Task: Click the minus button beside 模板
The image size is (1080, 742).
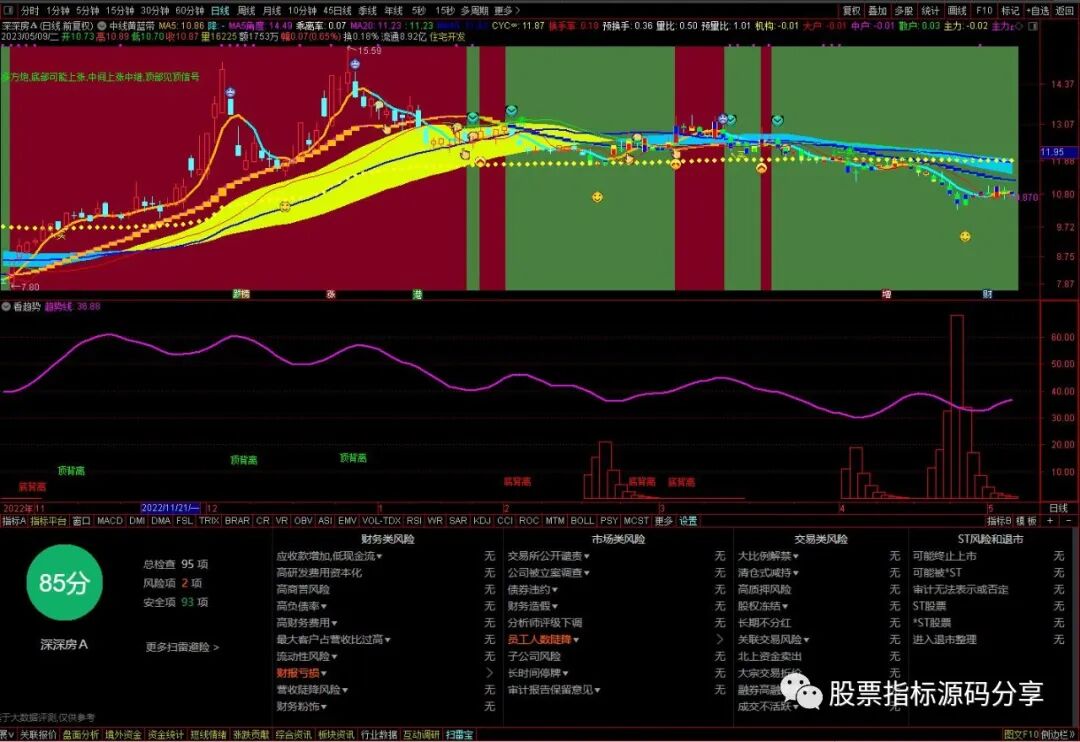Action: tap(1068, 521)
